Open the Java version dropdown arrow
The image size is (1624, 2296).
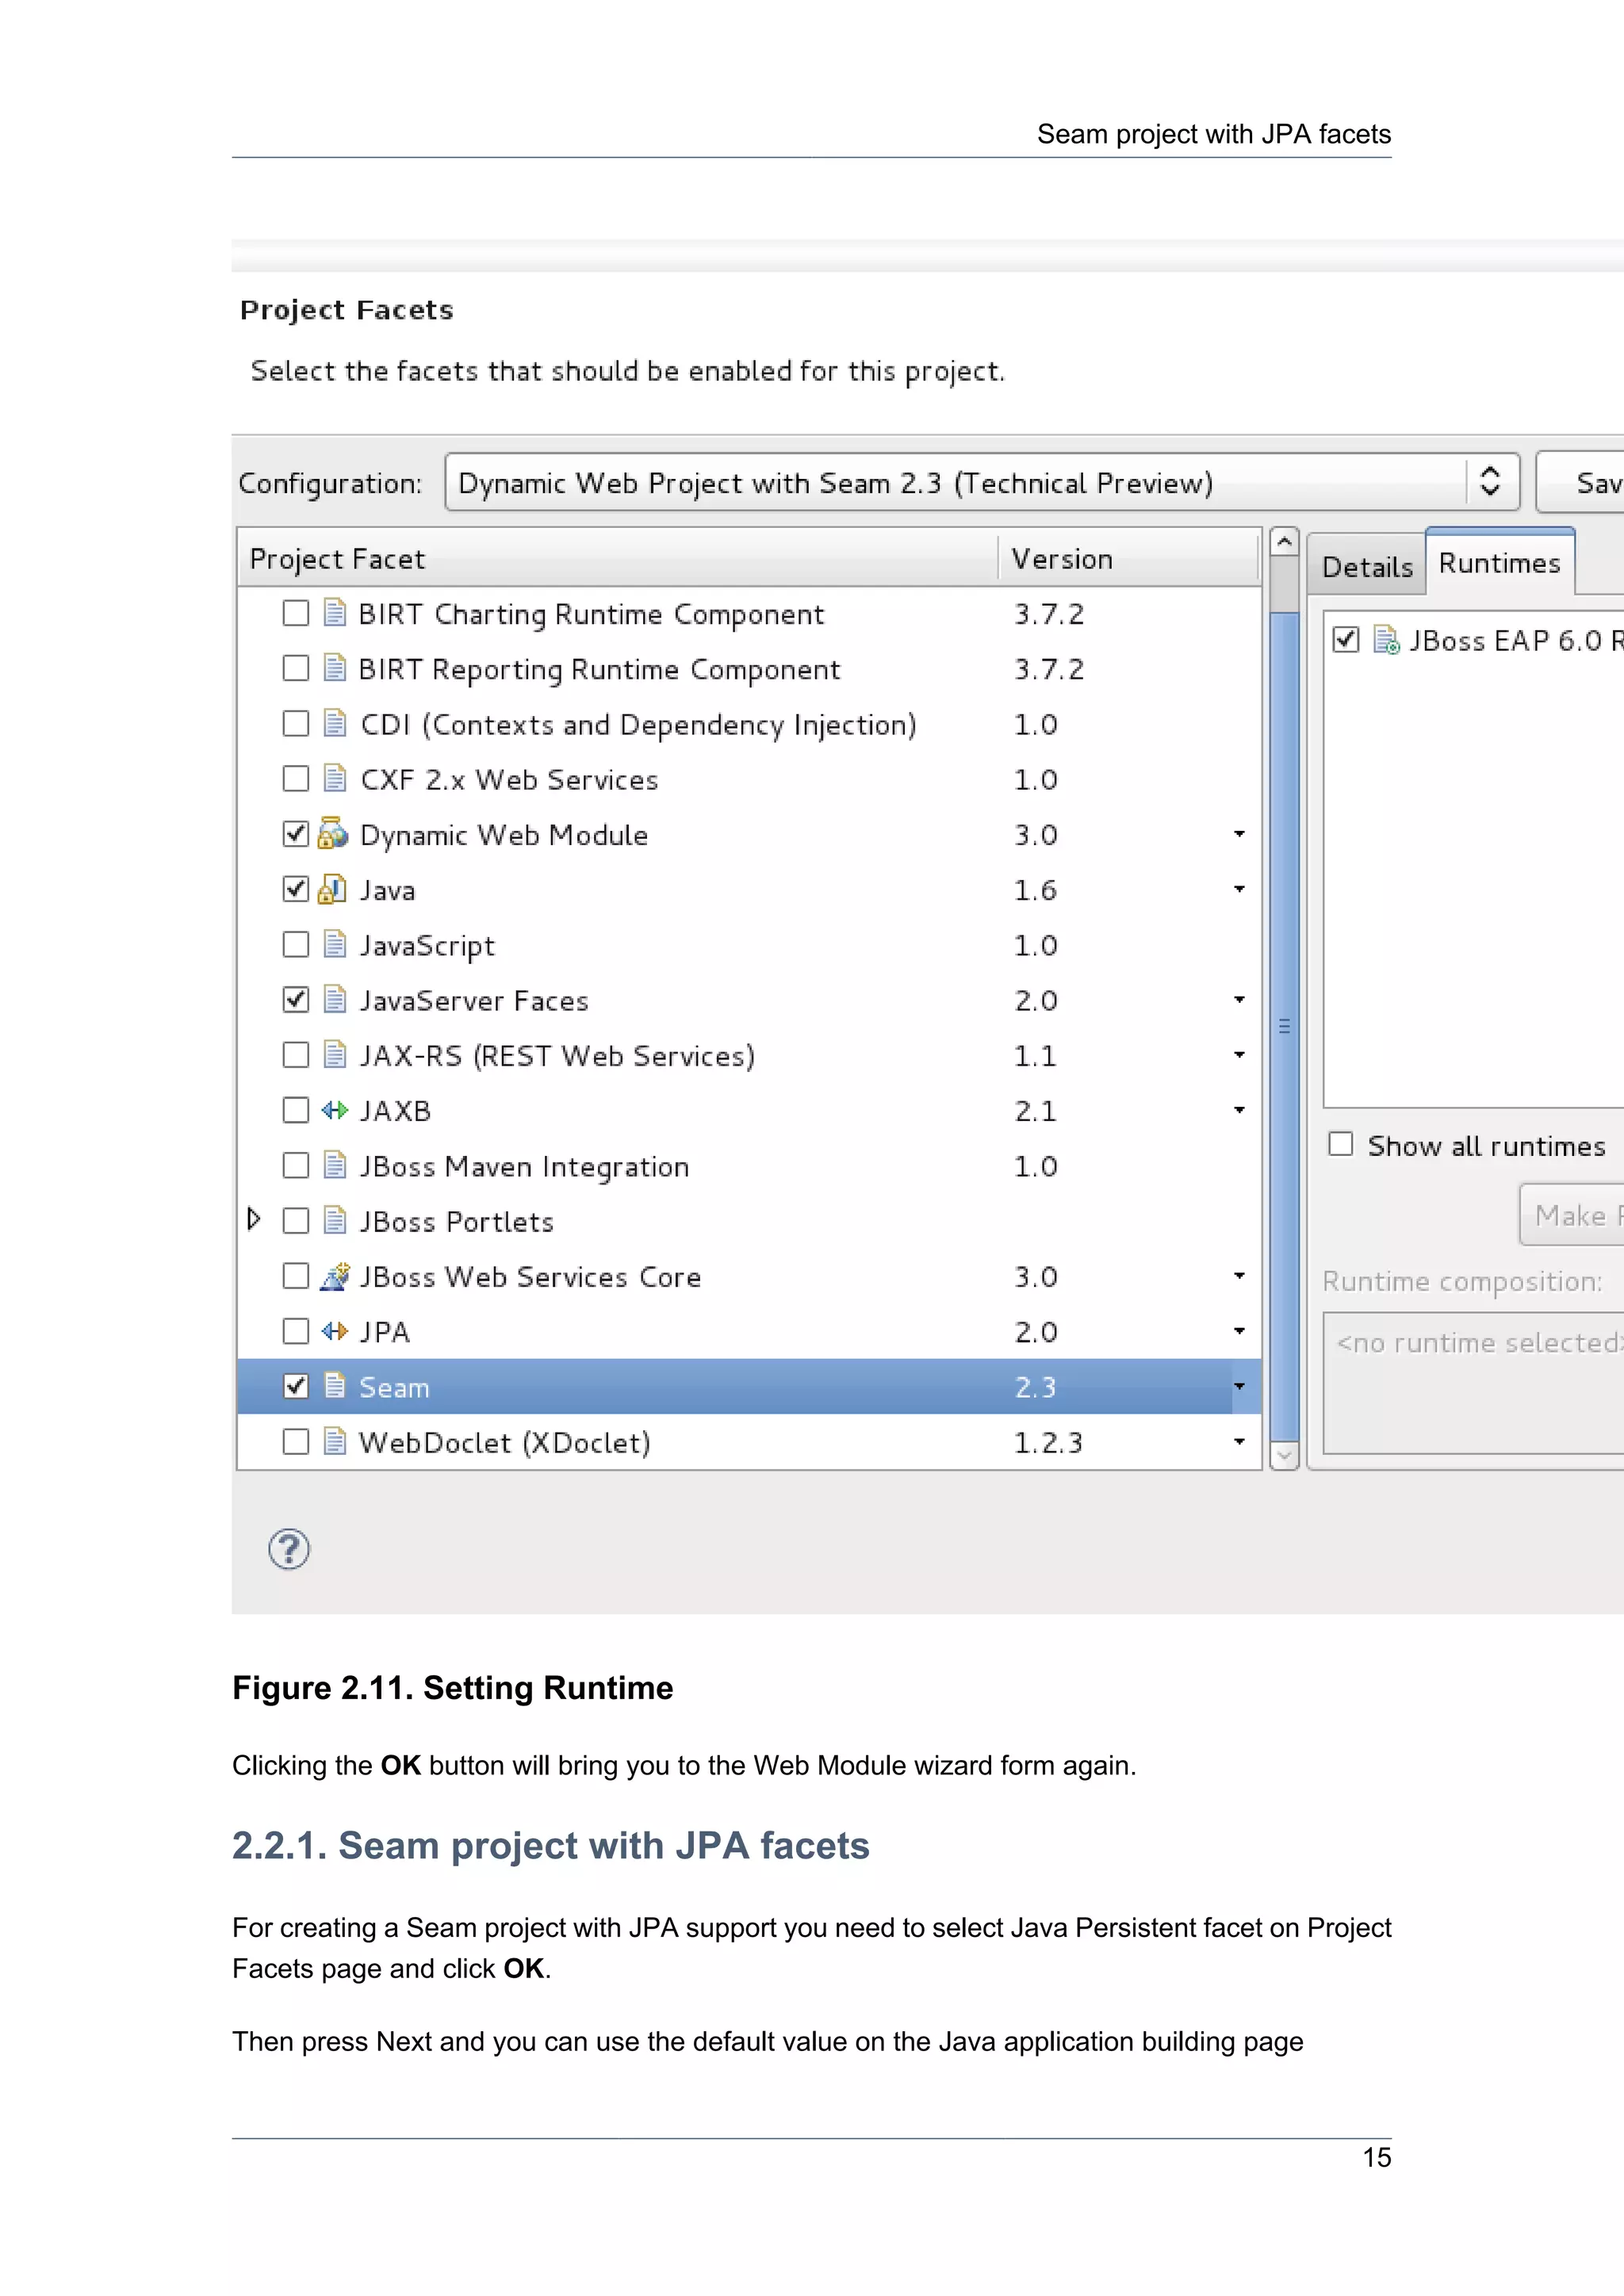tap(1239, 889)
